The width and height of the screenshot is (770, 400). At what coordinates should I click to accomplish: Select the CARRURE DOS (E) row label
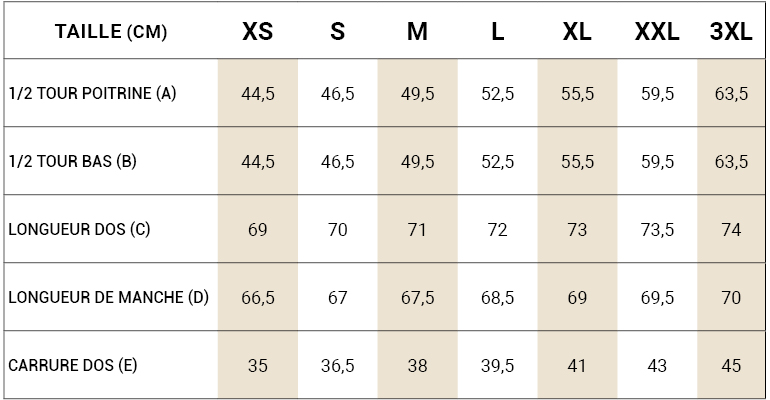pyautogui.click(x=73, y=366)
